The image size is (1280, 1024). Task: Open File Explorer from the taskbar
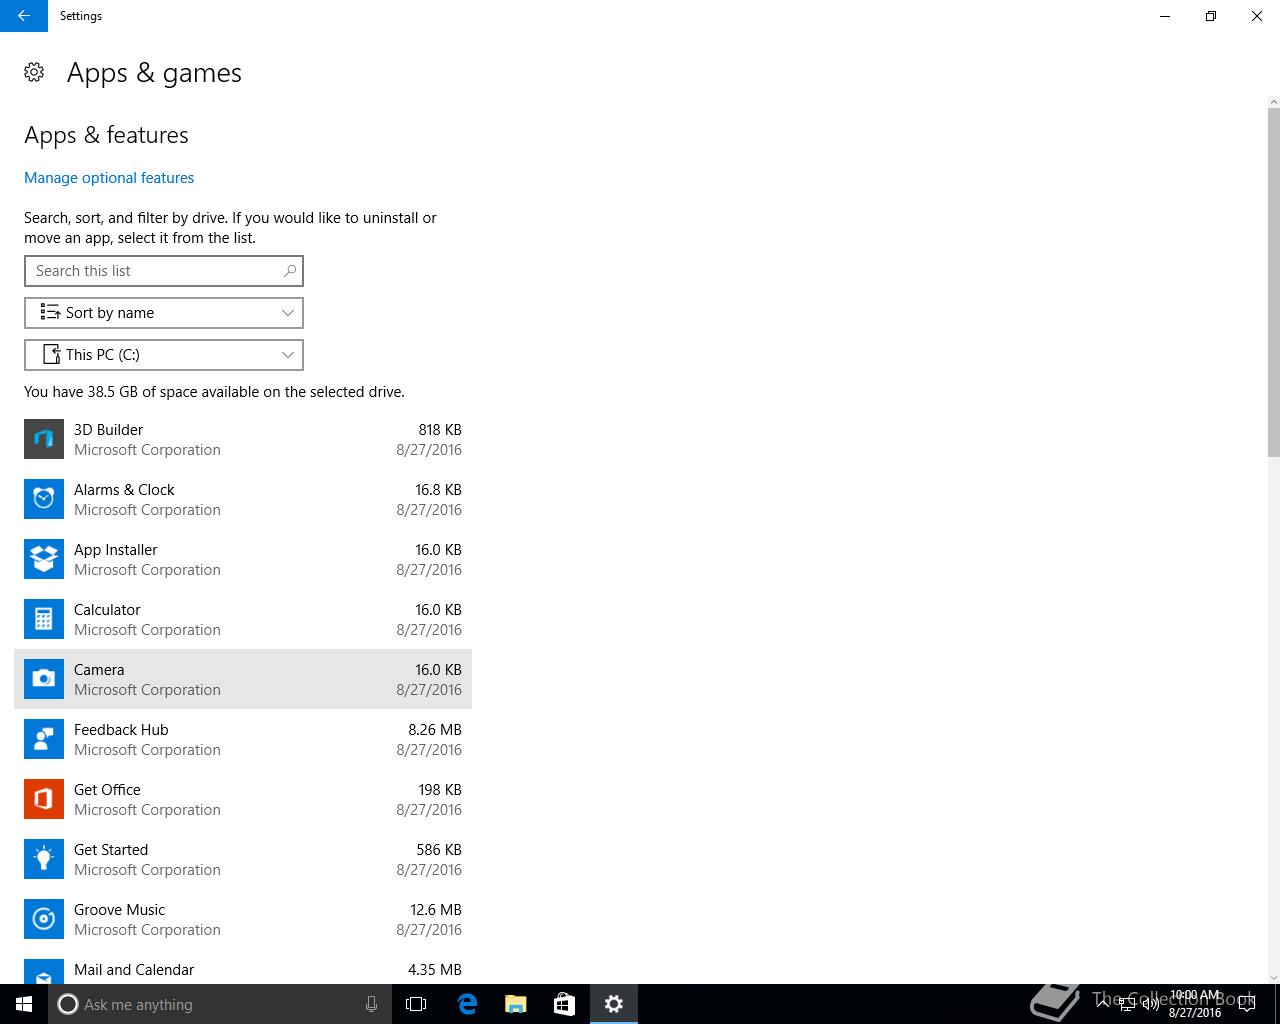click(515, 1004)
